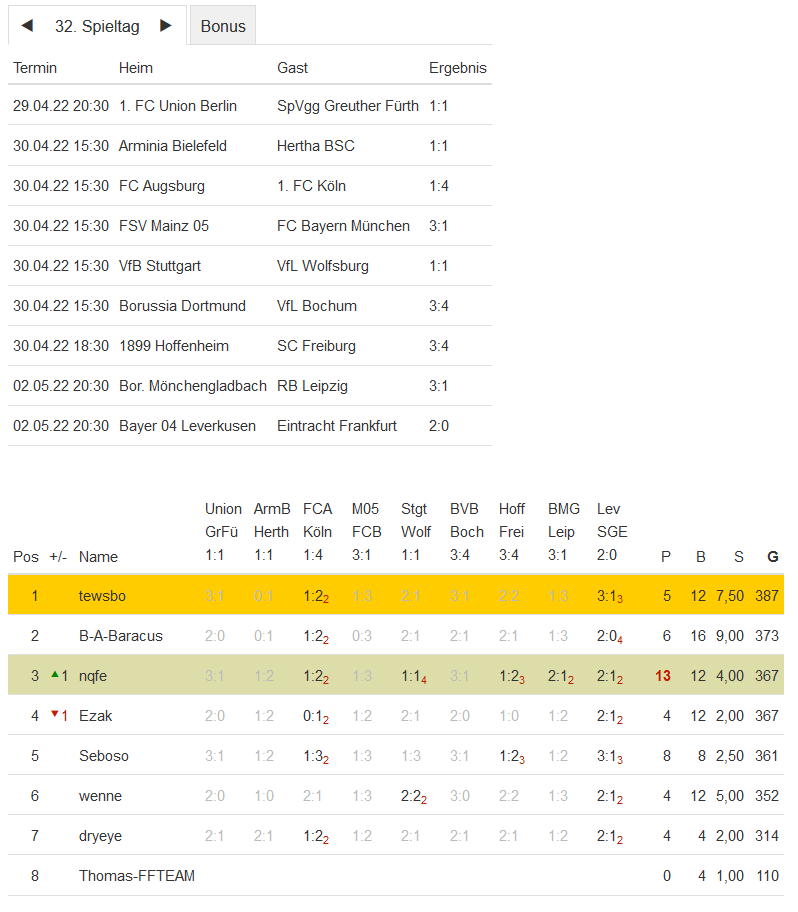The image size is (798, 912).
Task: Open Borussia Dortmund vs VfL Bochum result 3:4
Action: pos(439,306)
